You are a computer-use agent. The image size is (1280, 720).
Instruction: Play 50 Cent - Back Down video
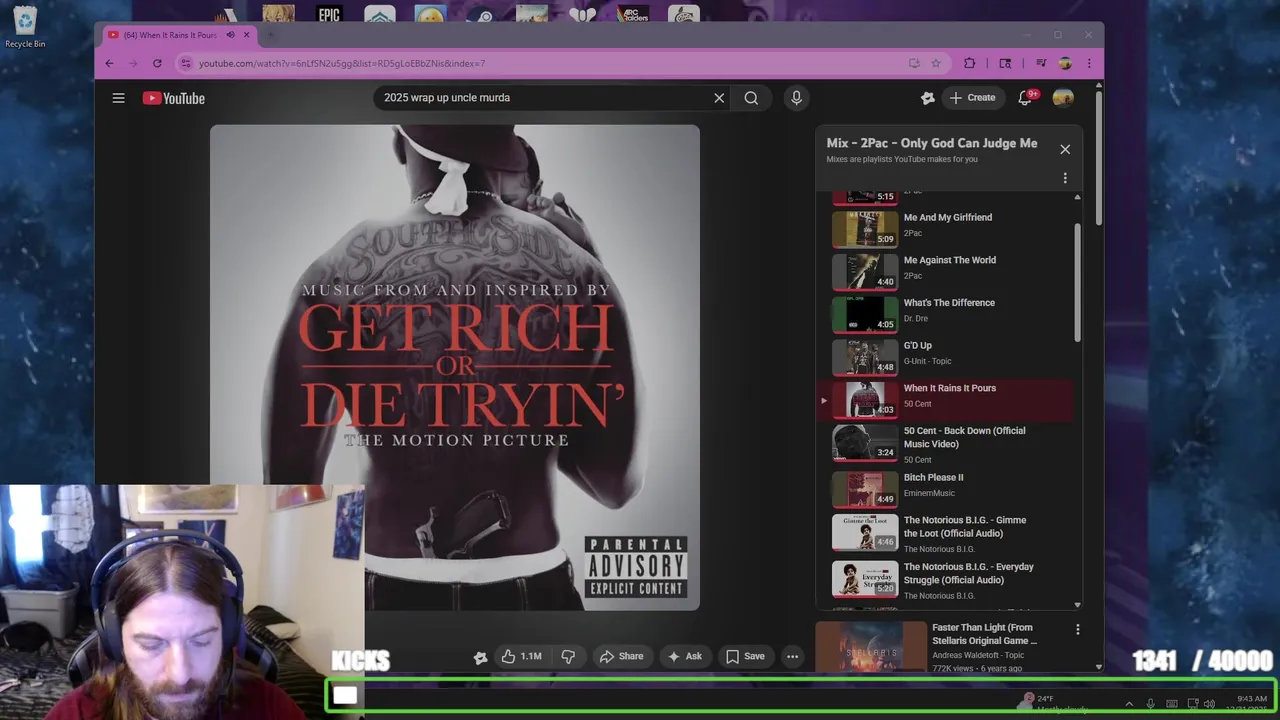pos(945,444)
